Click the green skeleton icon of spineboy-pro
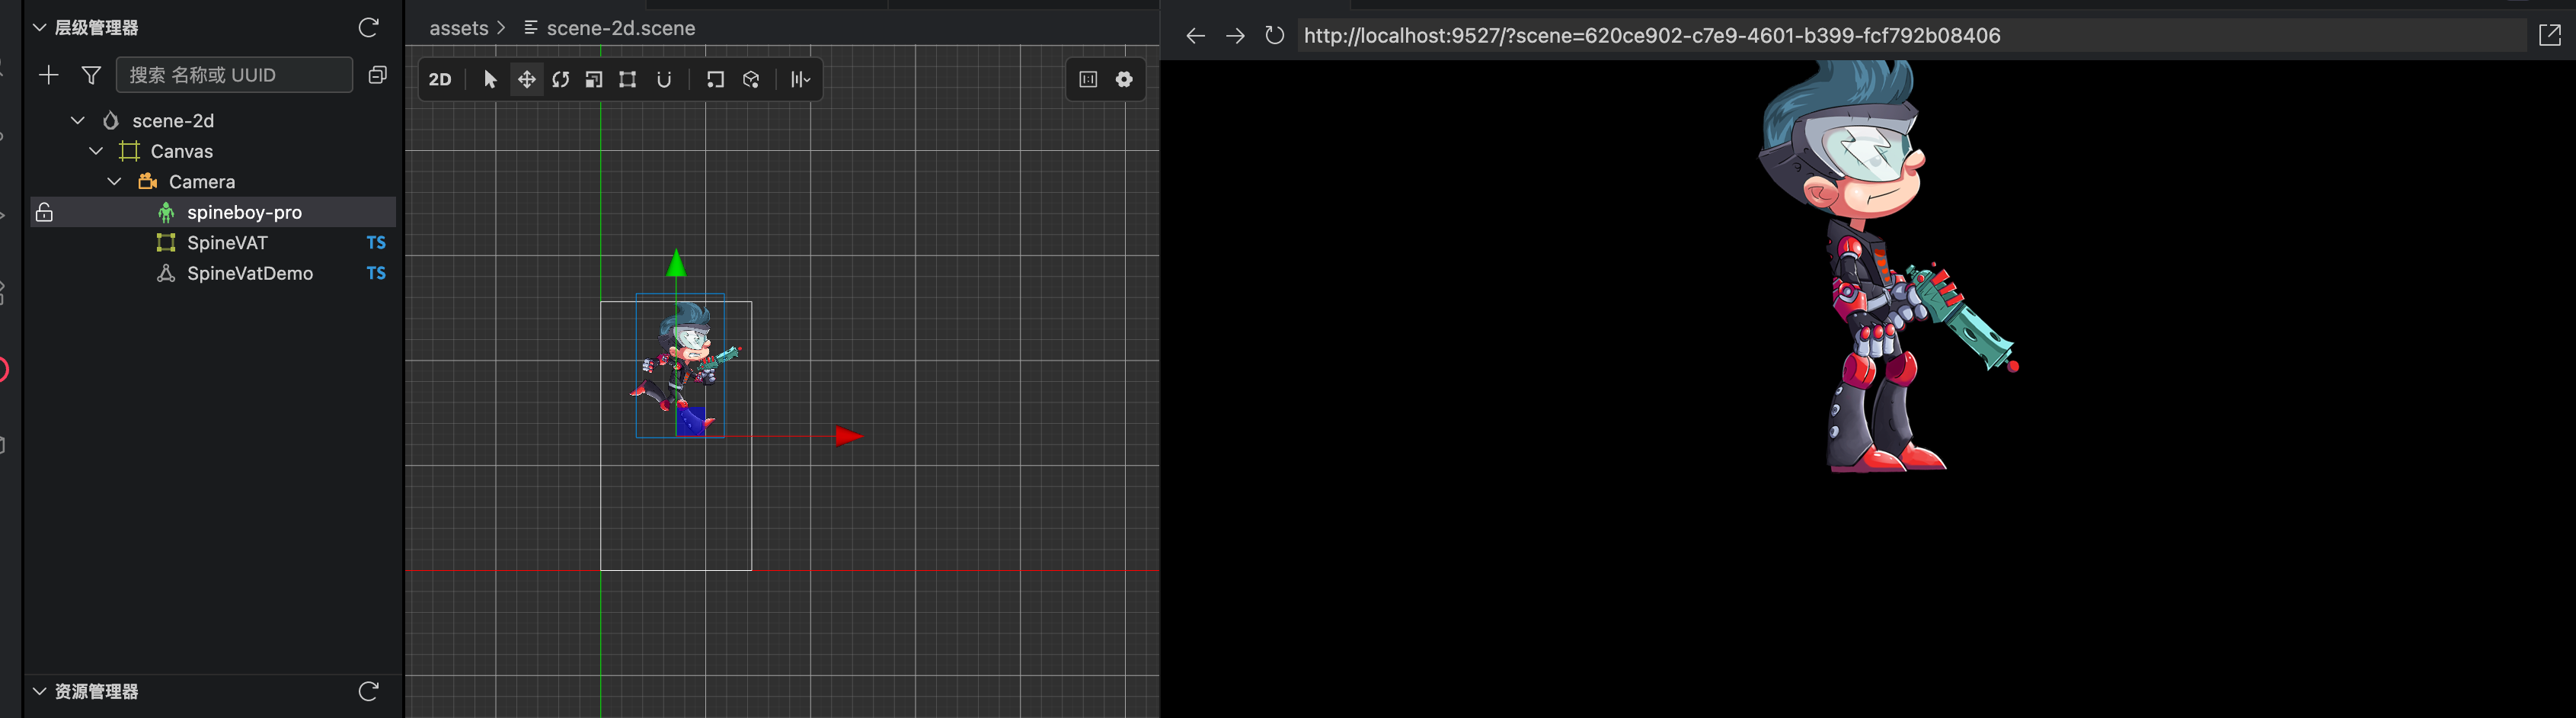2576x718 pixels. 166,212
